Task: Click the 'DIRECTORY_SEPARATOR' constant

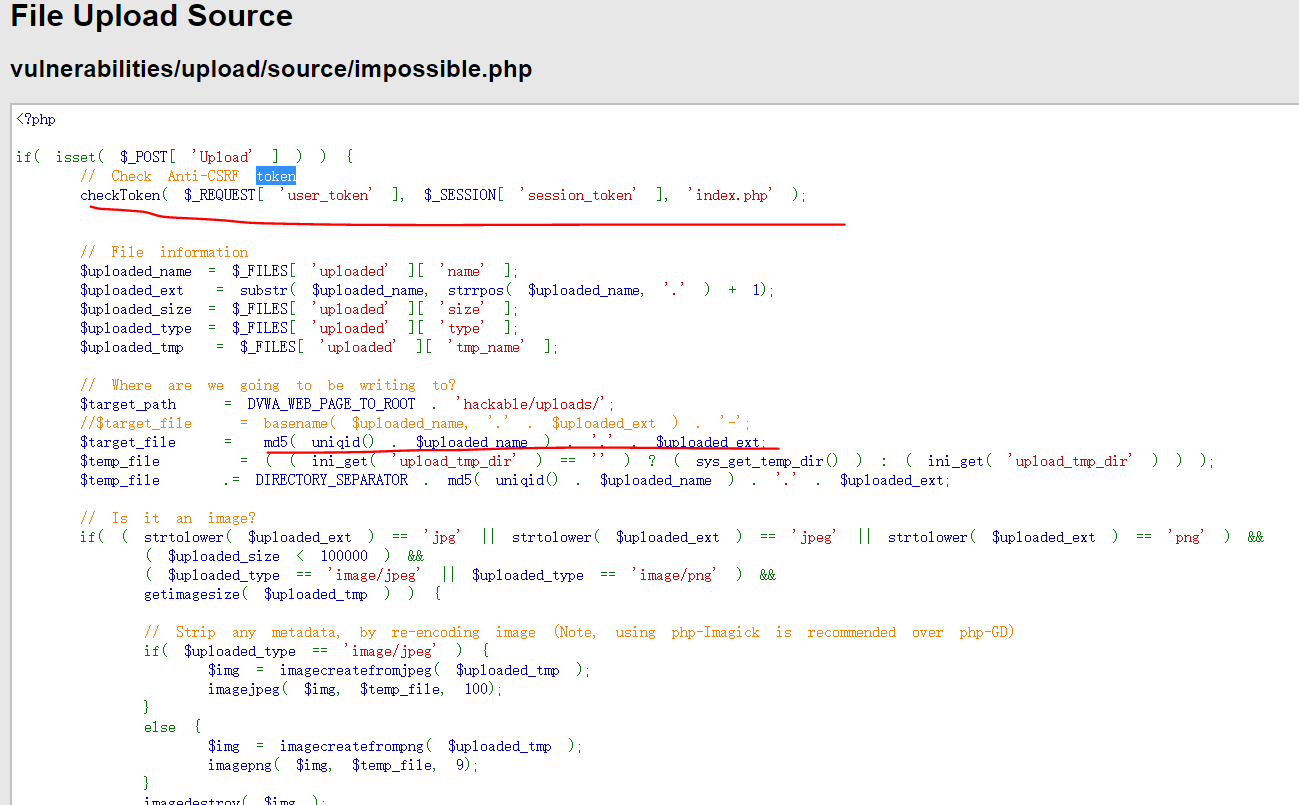Action: [331, 480]
